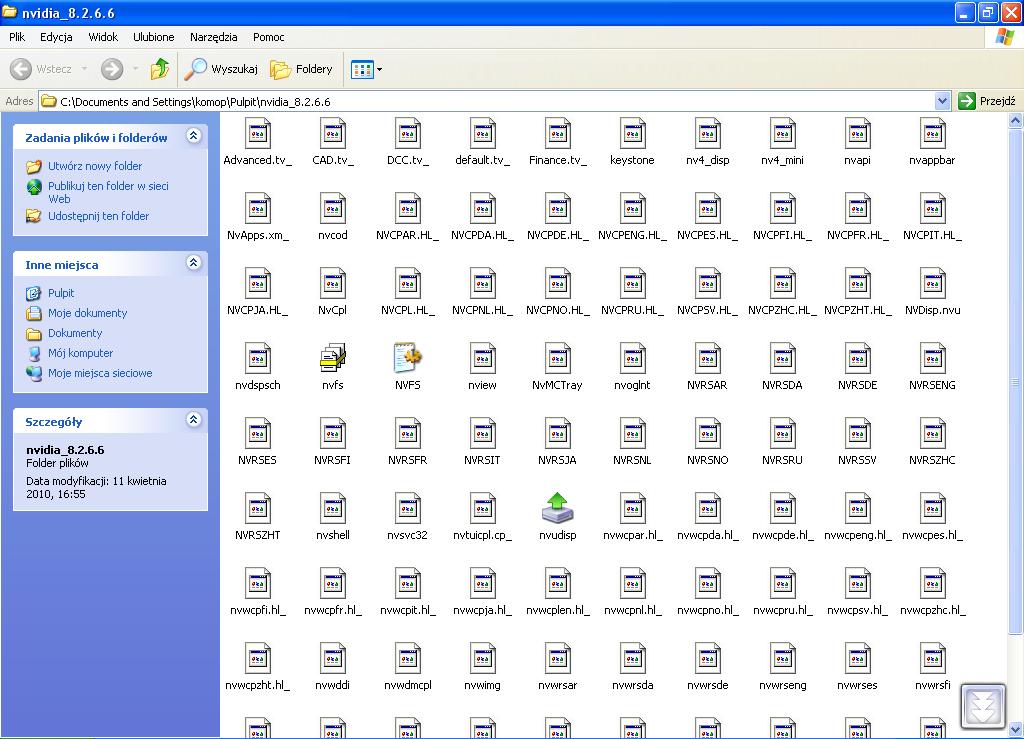Select the nvwddi file icon
The height and width of the screenshot is (739, 1024).
click(x=332, y=659)
